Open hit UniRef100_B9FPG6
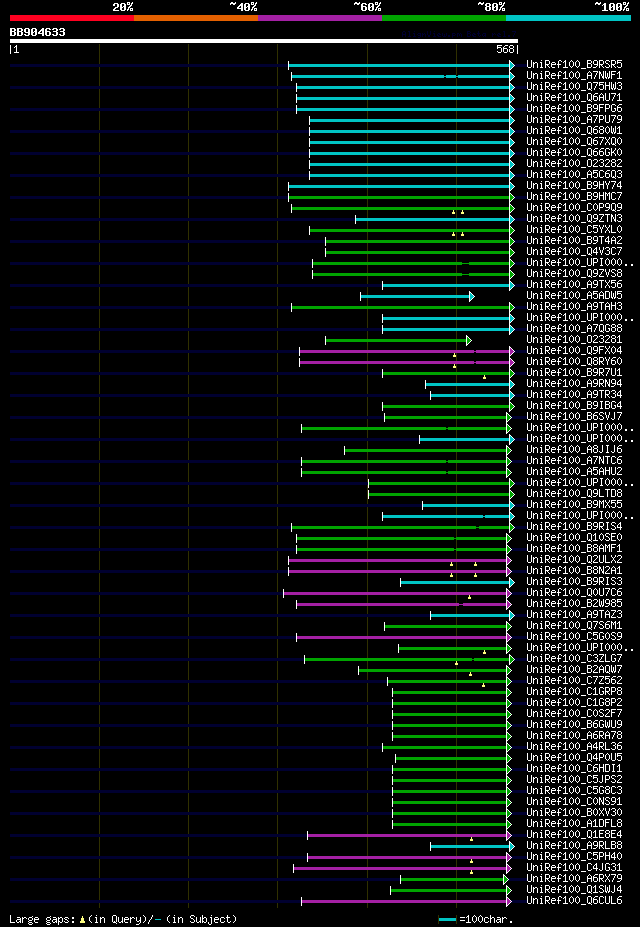 click(574, 108)
